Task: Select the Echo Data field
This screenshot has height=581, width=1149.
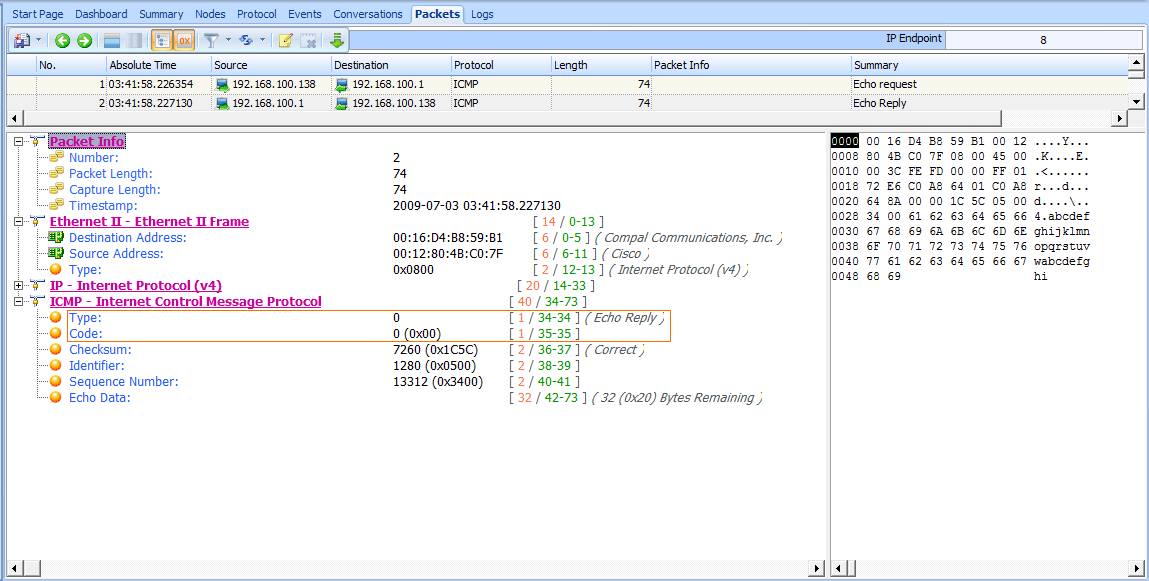Action: [x=100, y=398]
